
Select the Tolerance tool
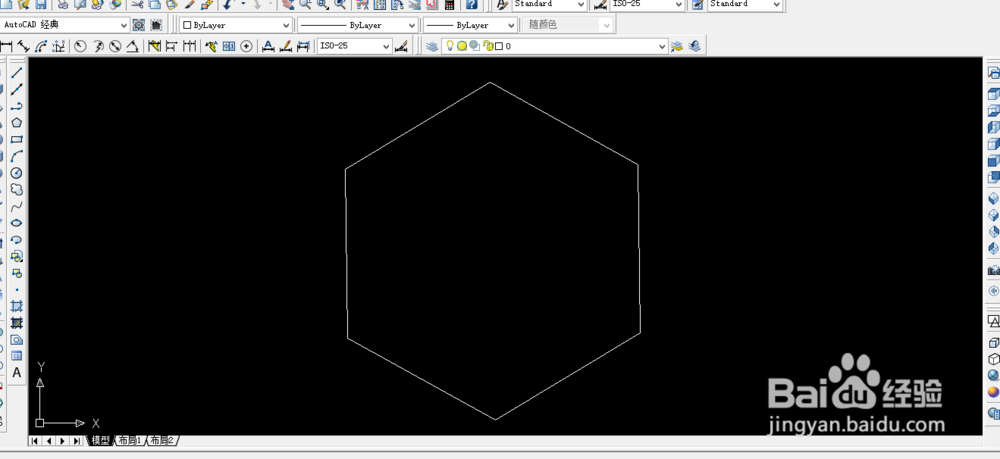tap(229, 46)
